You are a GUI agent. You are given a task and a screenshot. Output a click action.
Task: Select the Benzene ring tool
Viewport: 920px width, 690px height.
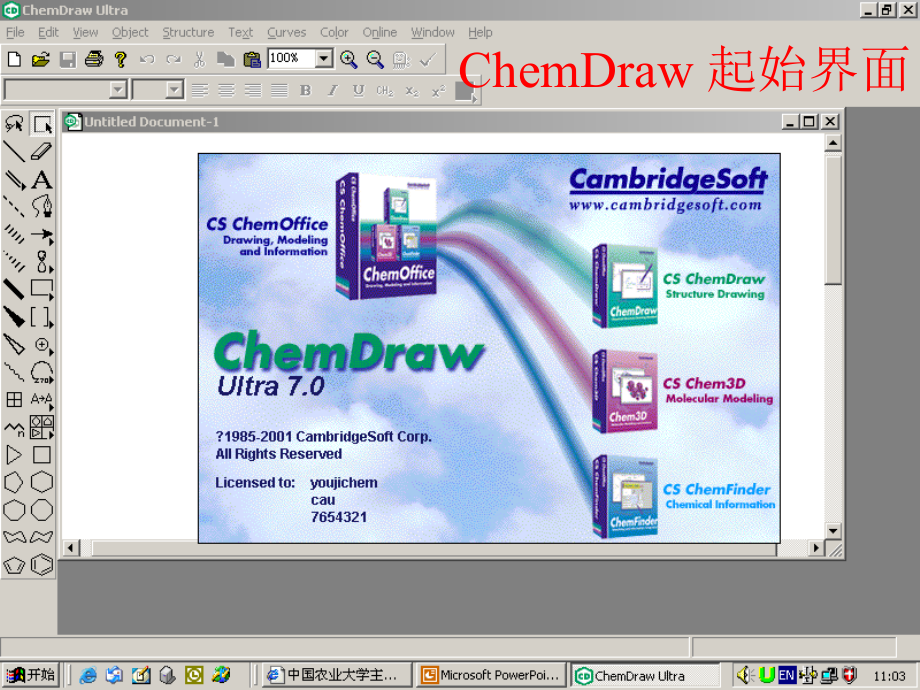point(41,564)
